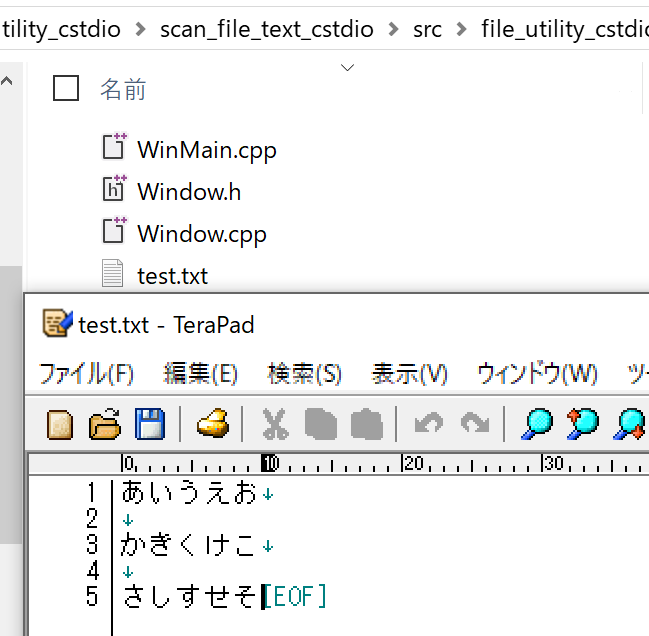The width and height of the screenshot is (649, 636).
Task: Click the test.txt text file icon
Action: point(113,273)
